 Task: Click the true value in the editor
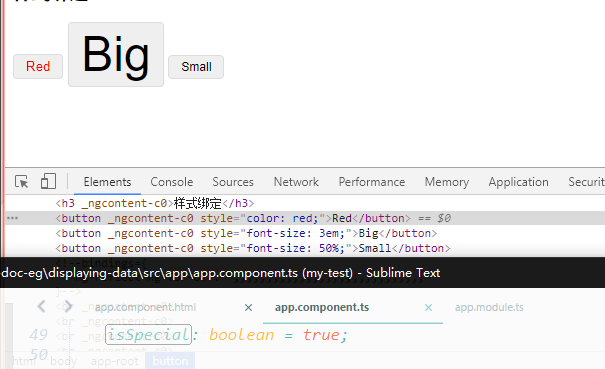pos(321,335)
